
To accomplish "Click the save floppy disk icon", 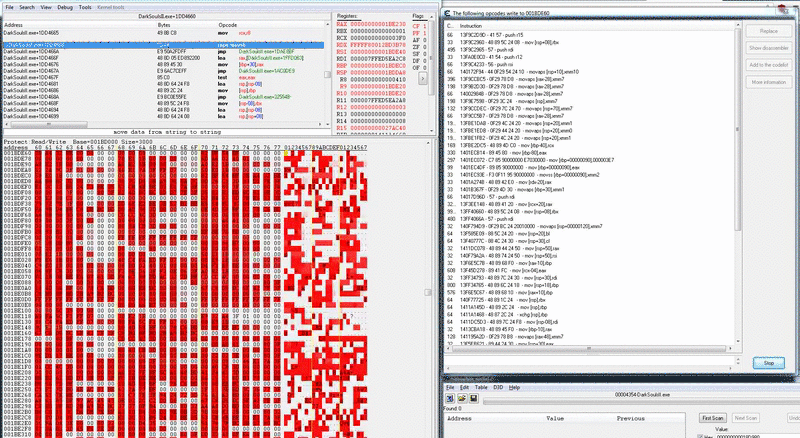I will 473,398.
